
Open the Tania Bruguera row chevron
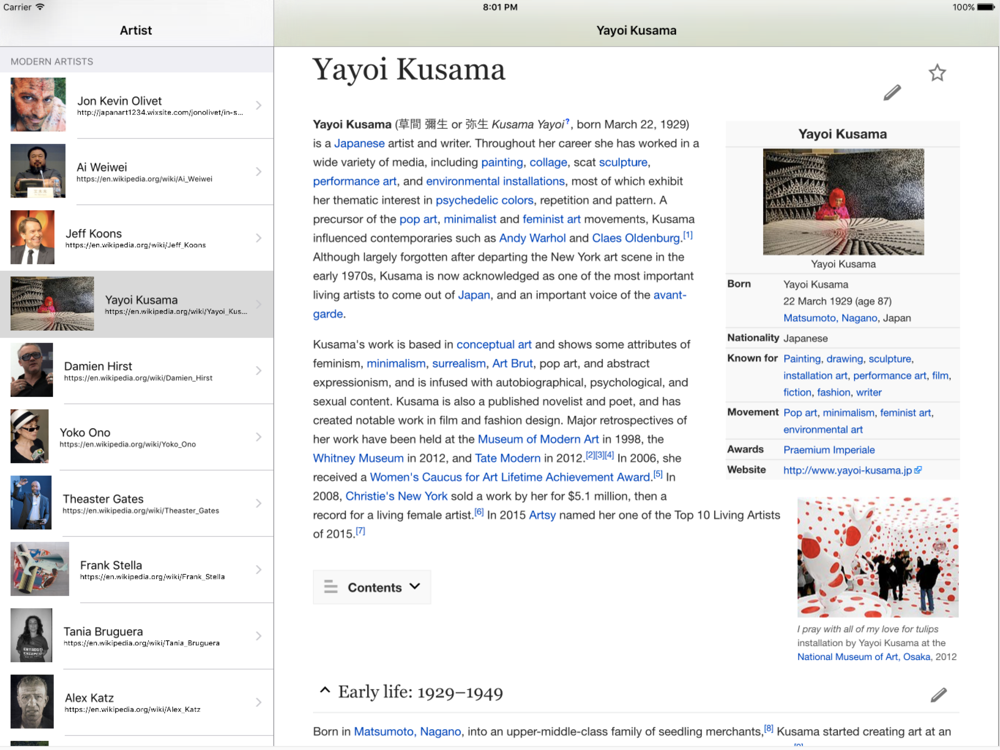click(258, 636)
